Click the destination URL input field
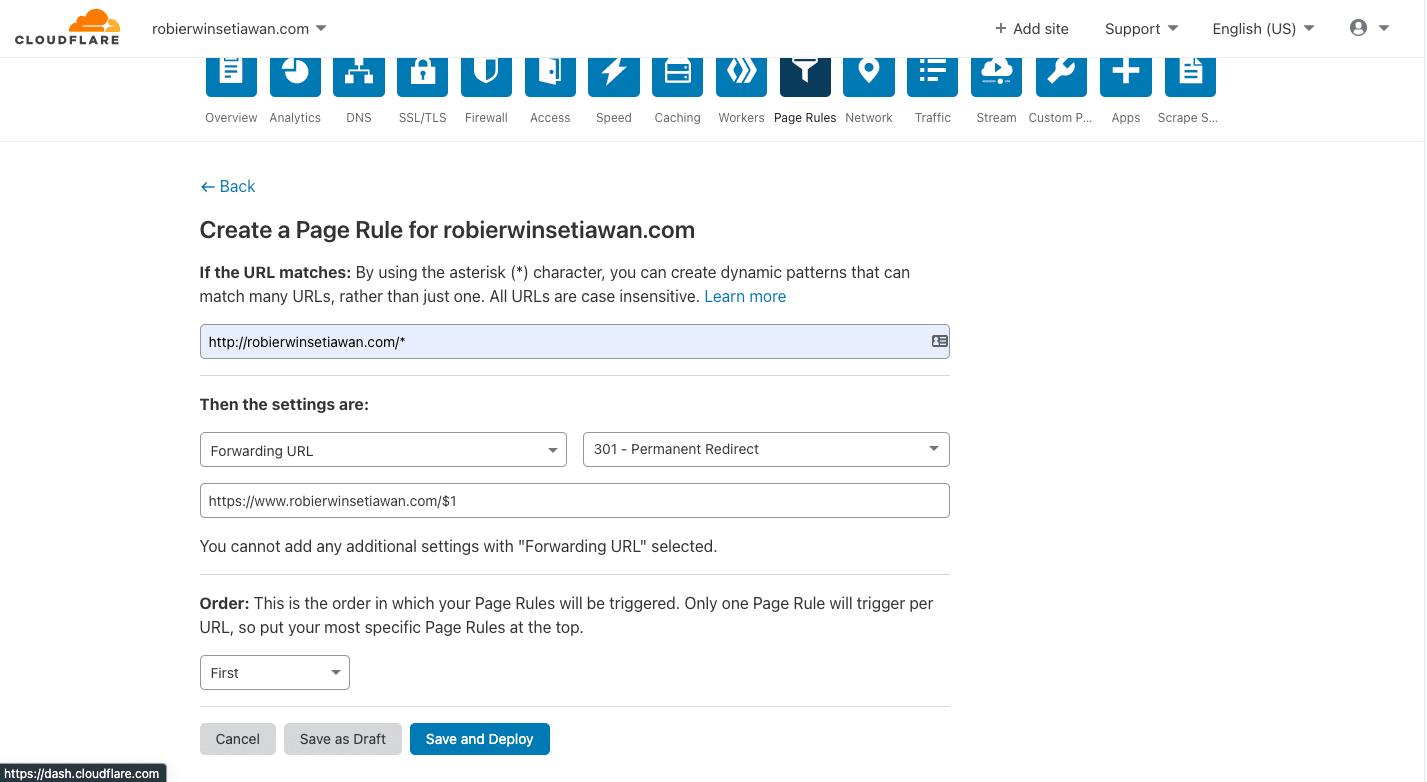1427x782 pixels. coord(575,501)
